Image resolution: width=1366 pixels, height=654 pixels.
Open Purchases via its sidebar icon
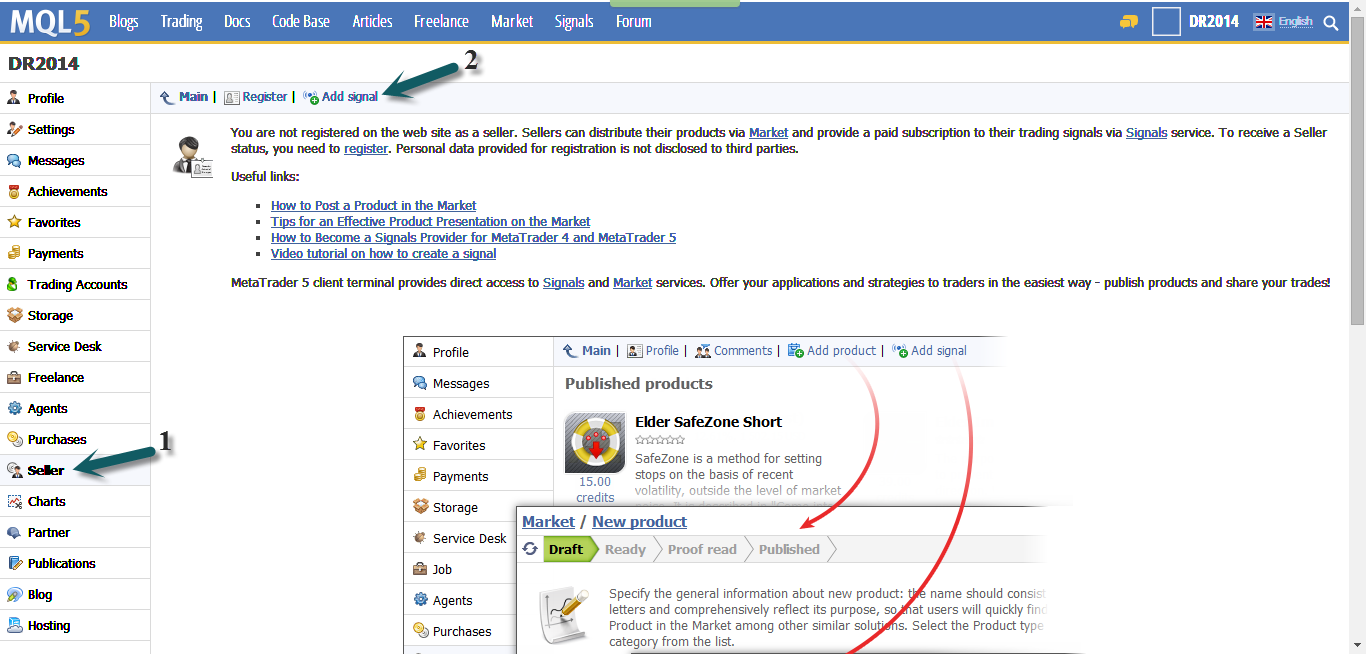click(14, 439)
